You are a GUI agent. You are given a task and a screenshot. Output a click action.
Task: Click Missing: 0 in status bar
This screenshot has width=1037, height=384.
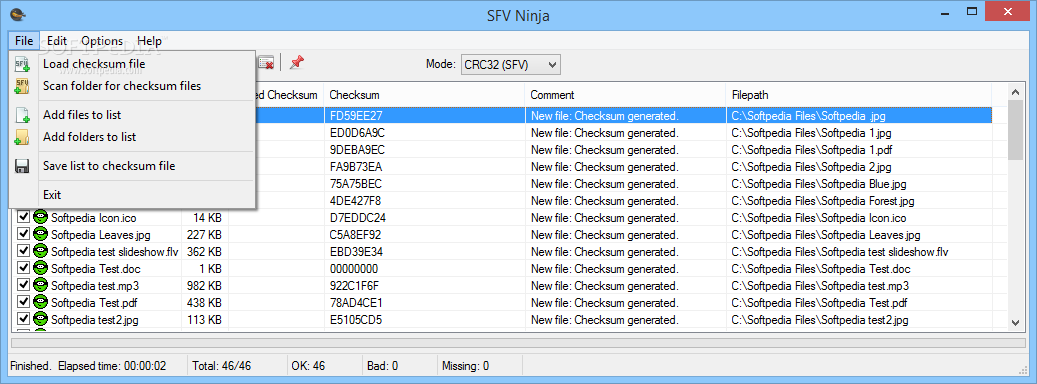pos(466,365)
